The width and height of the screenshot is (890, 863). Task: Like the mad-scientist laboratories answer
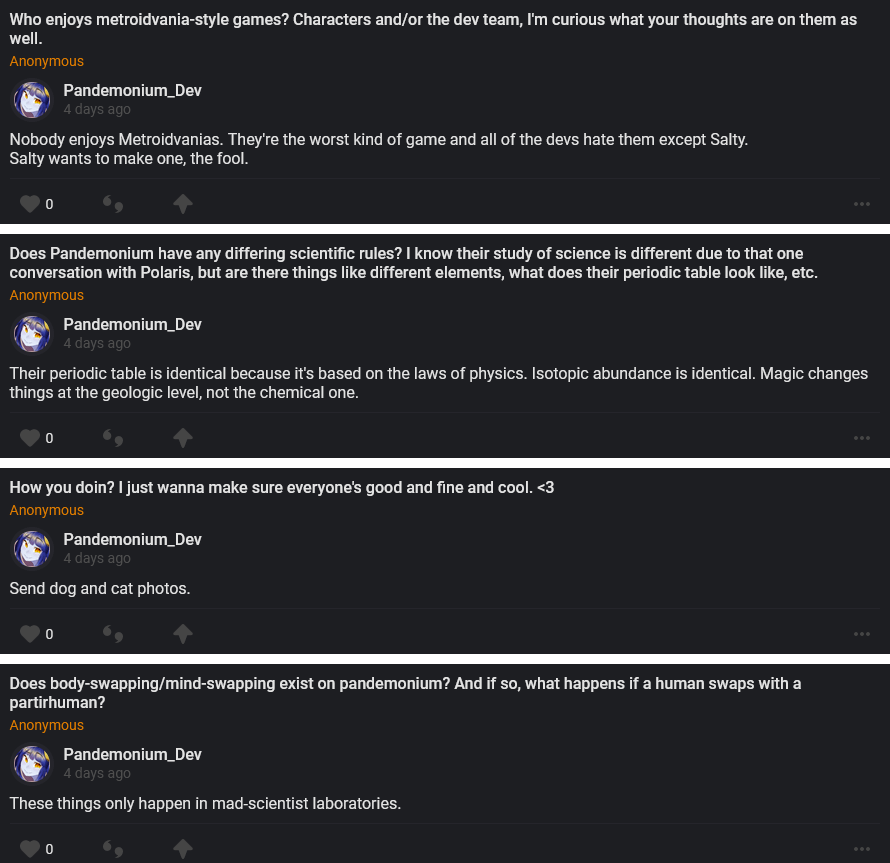click(x=30, y=849)
